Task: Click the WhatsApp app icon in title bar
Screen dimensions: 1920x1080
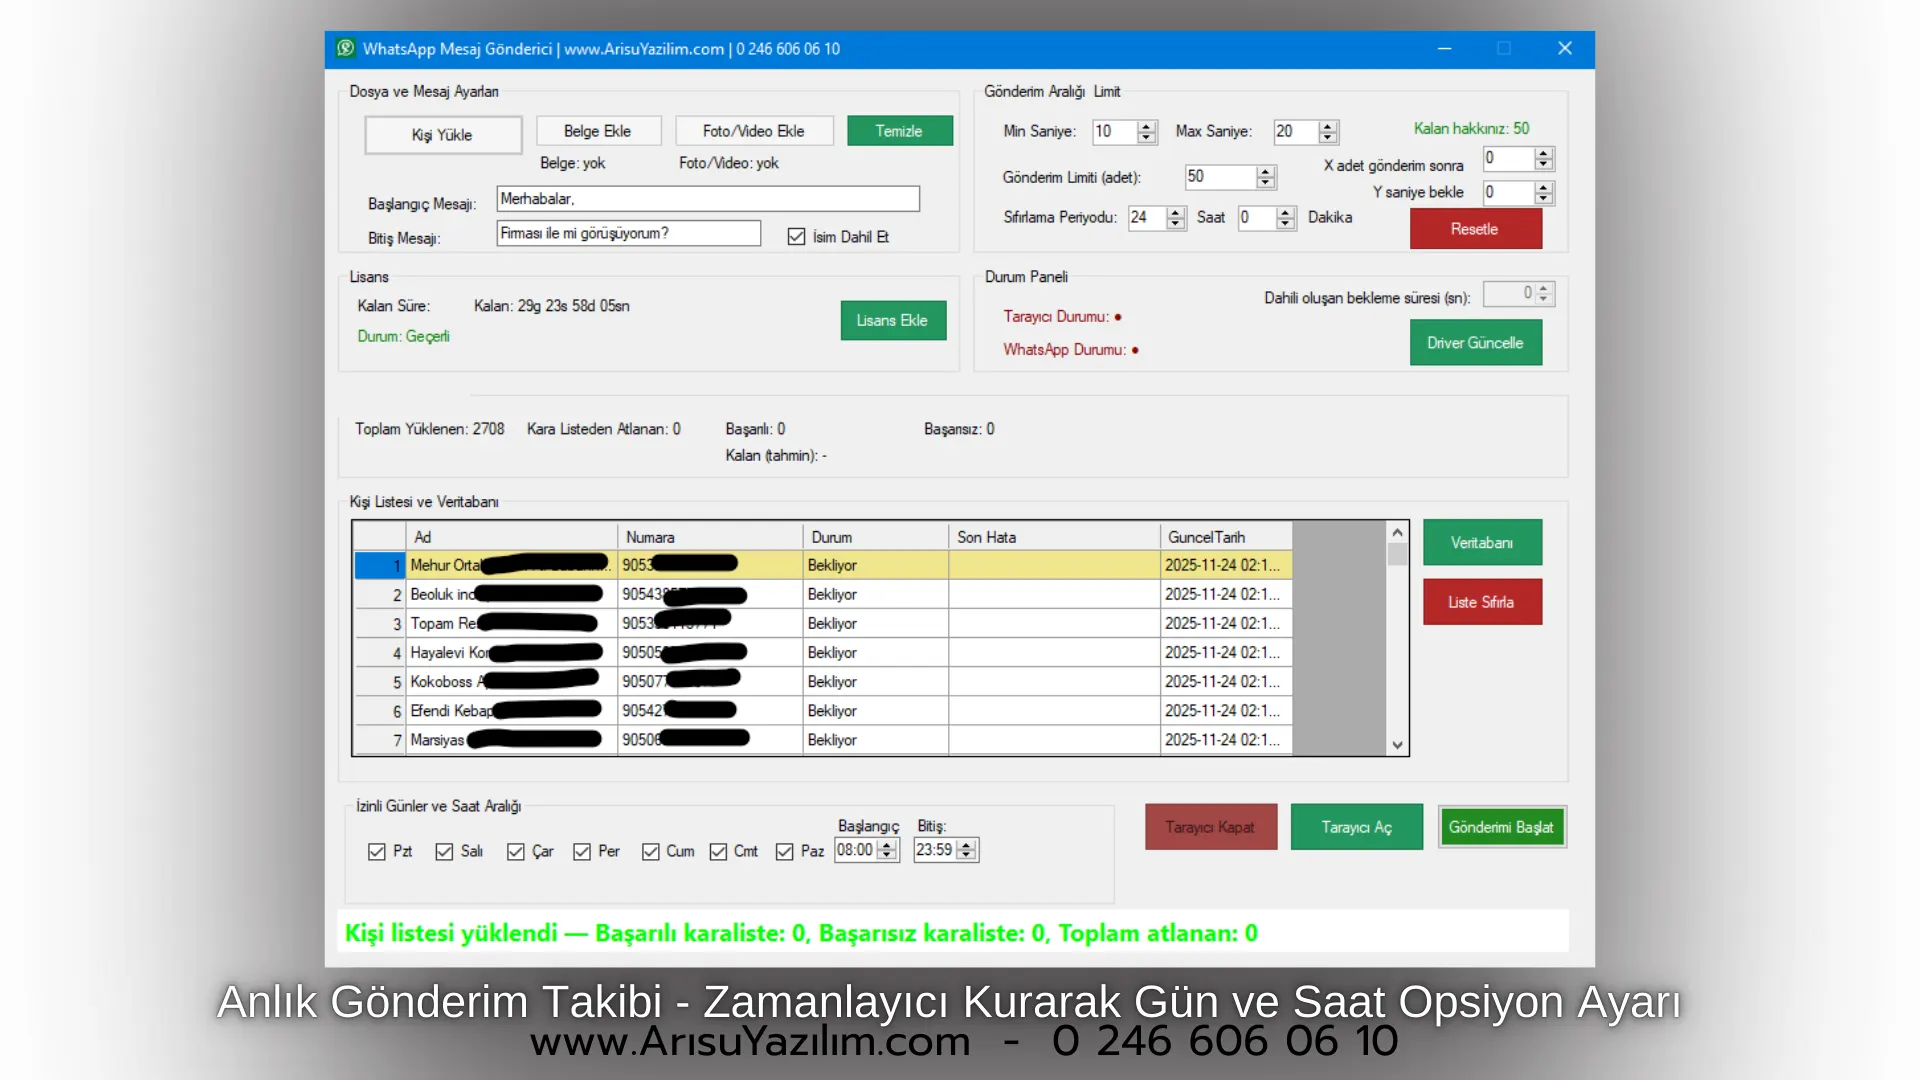Action: 346,48
